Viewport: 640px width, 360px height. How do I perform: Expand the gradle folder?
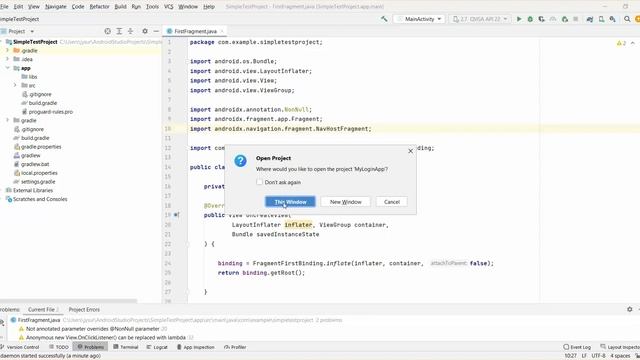[7, 120]
